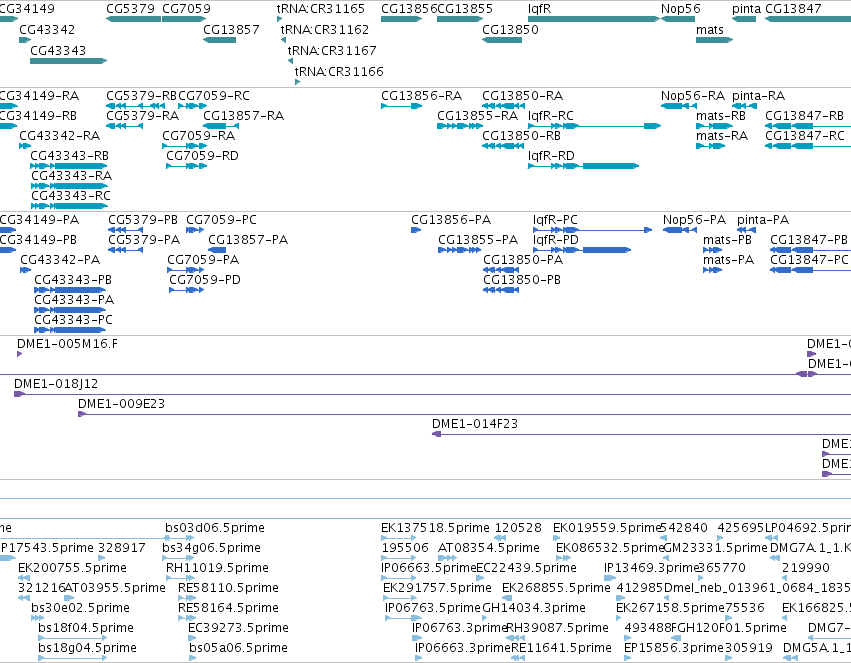The image size is (851, 663).
Task: Select CG13850-PB protein feature
Action: click(501, 290)
